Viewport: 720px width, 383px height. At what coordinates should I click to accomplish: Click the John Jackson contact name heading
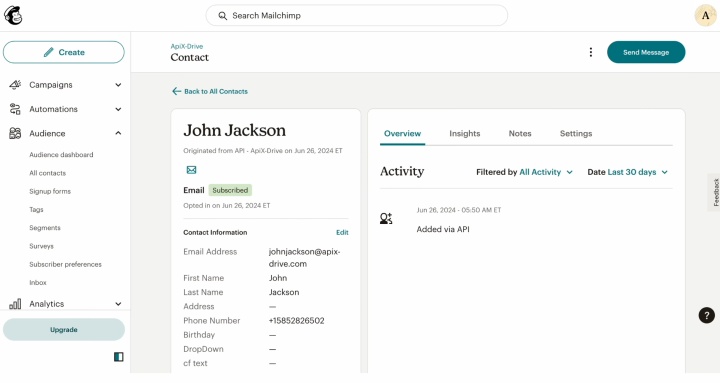tap(235, 130)
